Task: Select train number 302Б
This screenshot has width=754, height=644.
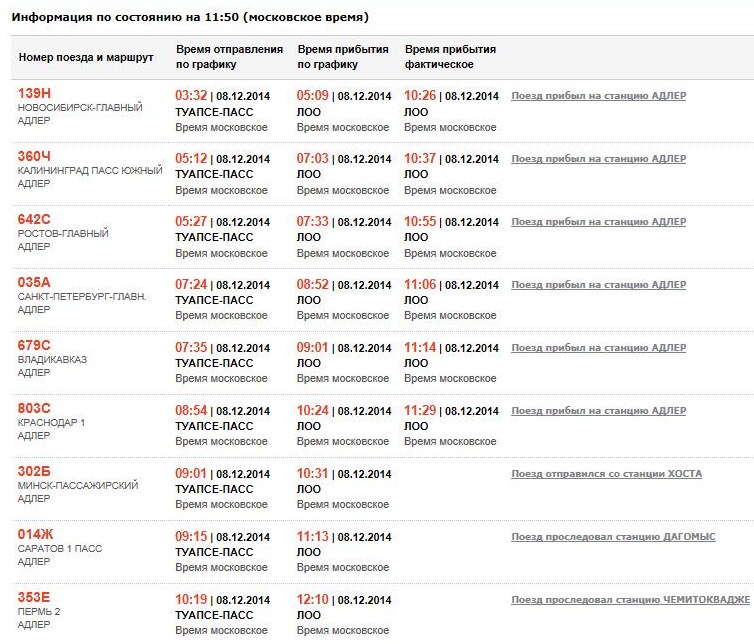Action: click(x=34, y=472)
